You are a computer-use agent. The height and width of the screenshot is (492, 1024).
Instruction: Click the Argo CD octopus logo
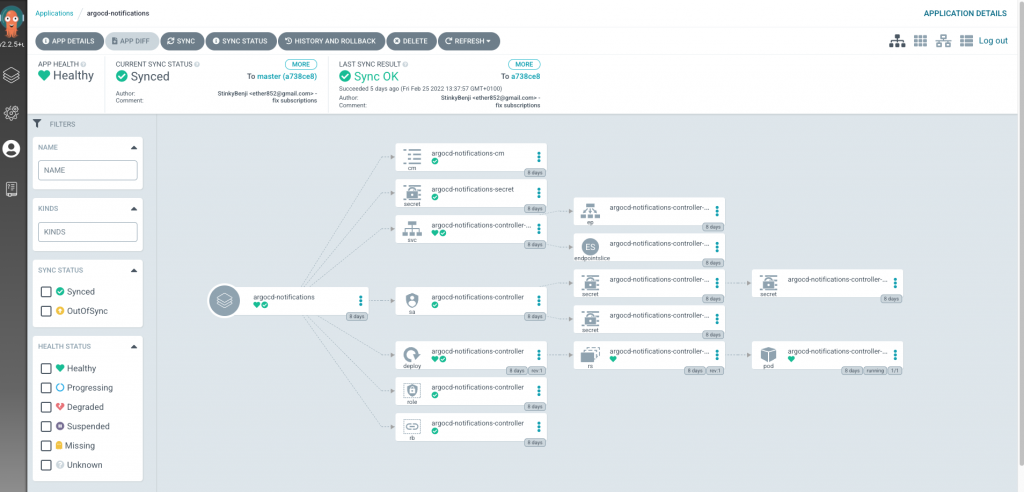(12, 22)
